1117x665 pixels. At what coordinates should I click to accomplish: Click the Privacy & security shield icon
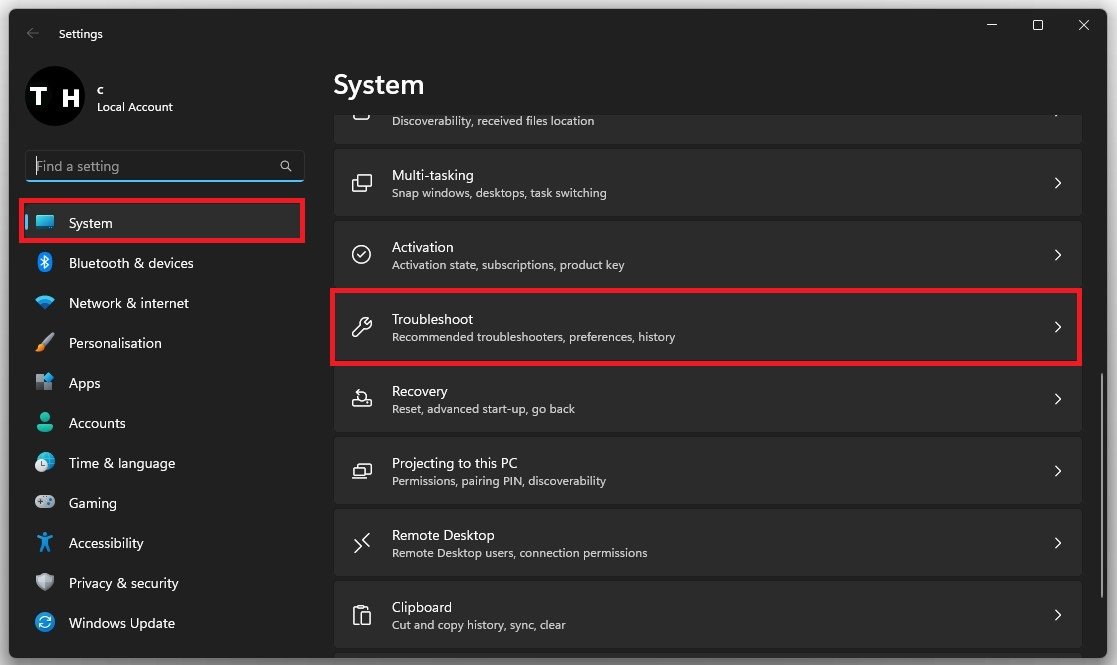pyautogui.click(x=45, y=583)
